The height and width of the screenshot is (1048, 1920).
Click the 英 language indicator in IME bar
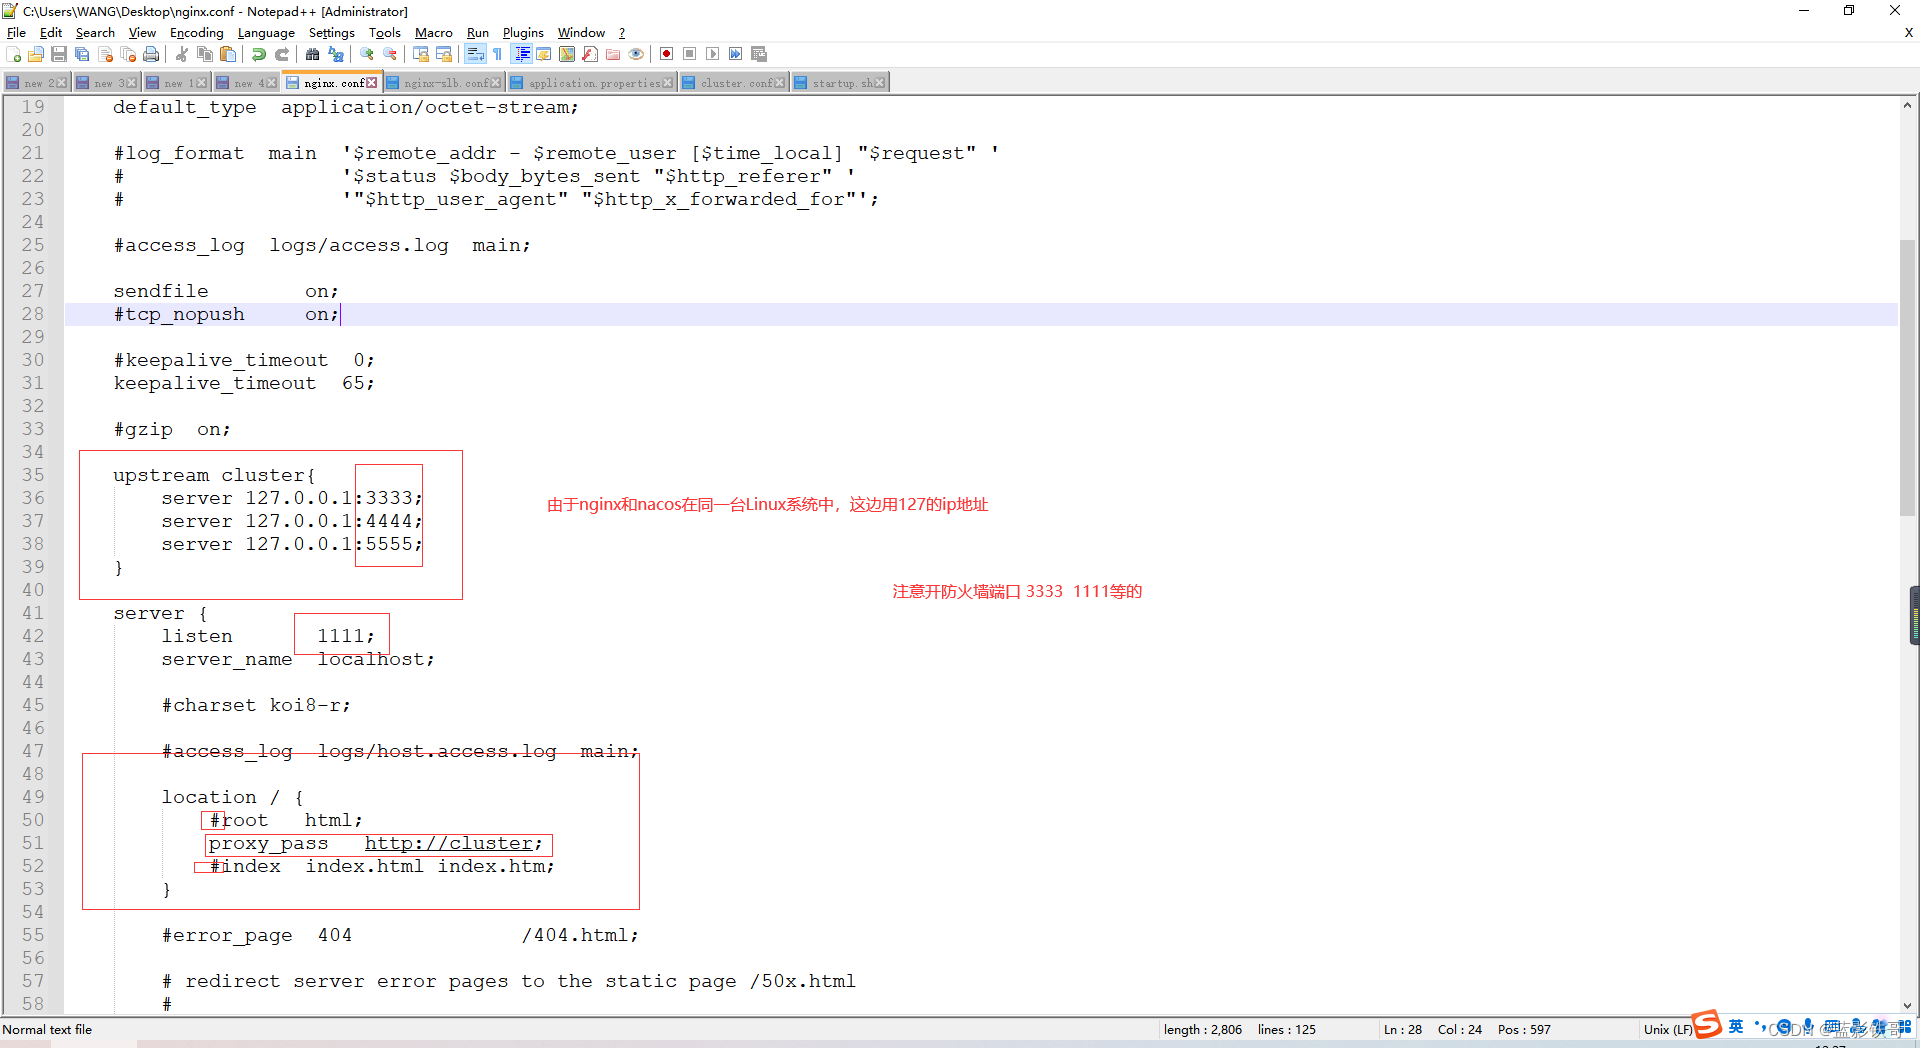coord(1736,1027)
